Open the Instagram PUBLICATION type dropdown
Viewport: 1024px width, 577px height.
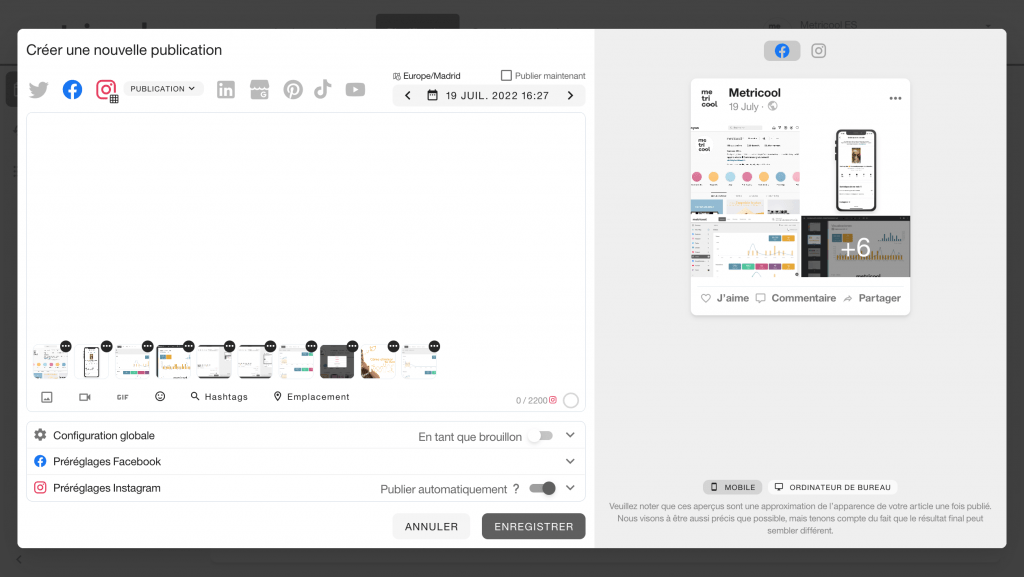(x=163, y=89)
